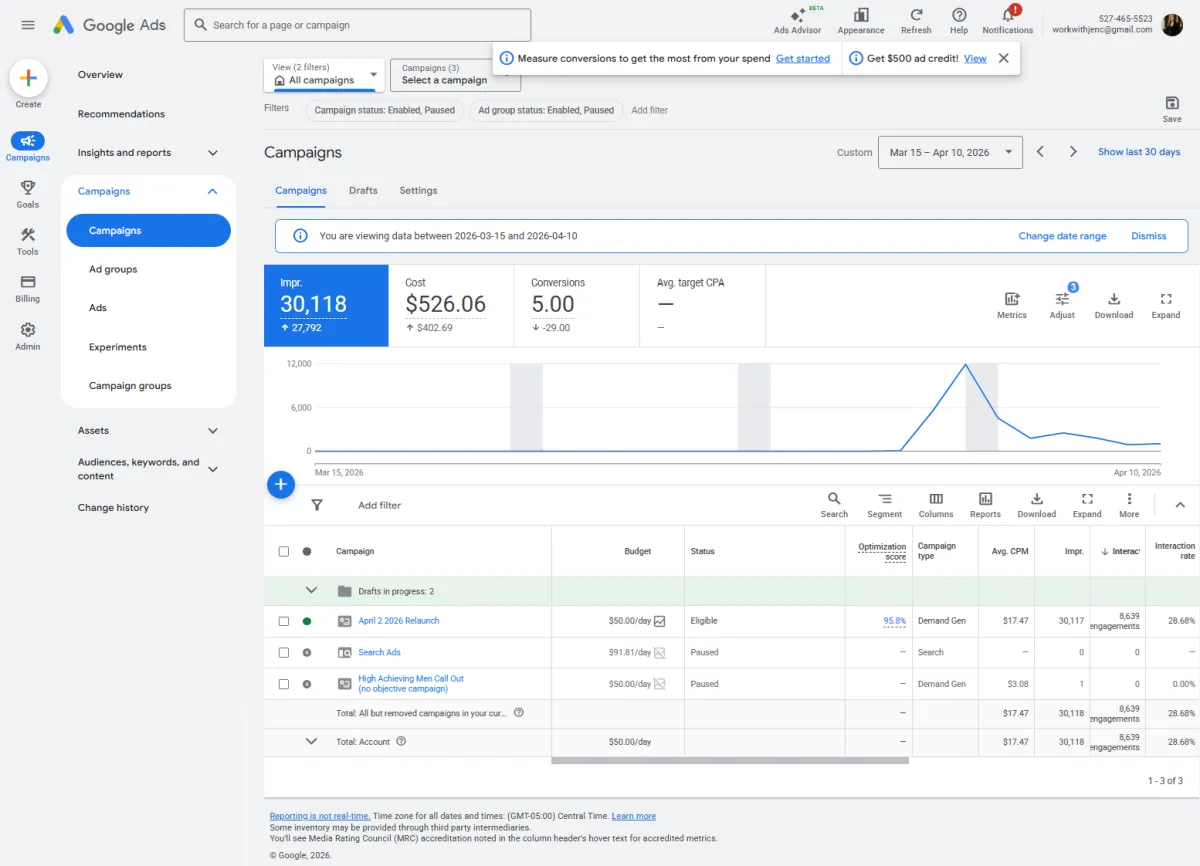
Task: Open the Goals sidebar icon
Action: [28, 188]
